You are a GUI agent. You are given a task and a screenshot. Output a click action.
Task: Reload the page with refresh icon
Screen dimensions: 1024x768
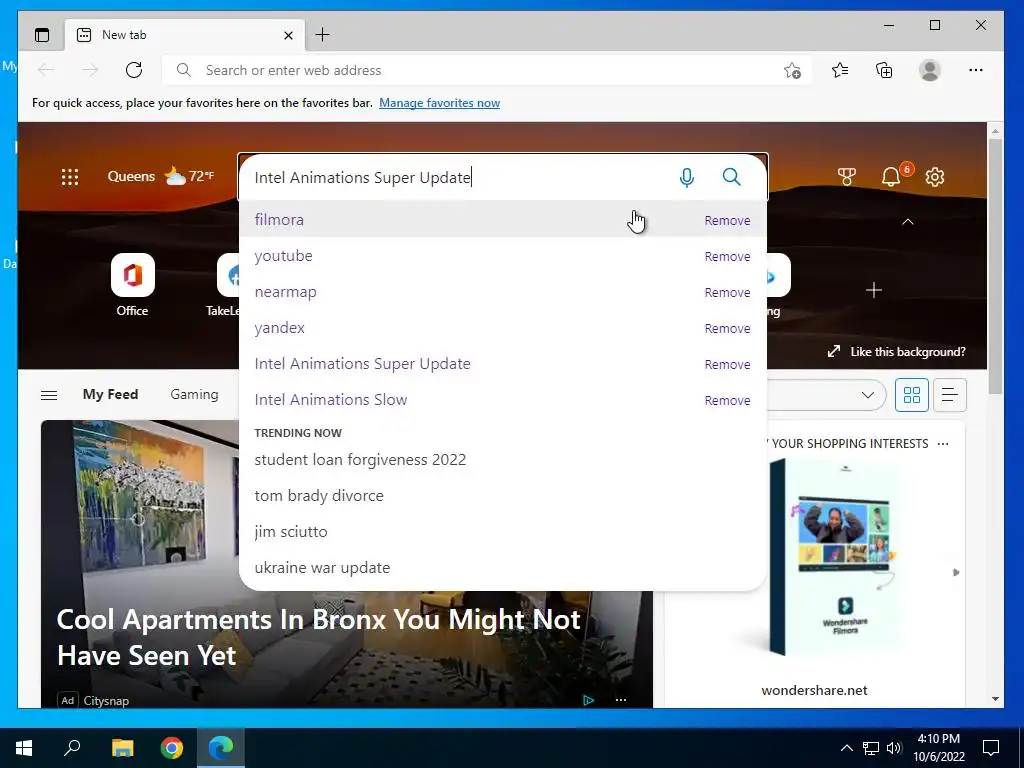(x=134, y=70)
